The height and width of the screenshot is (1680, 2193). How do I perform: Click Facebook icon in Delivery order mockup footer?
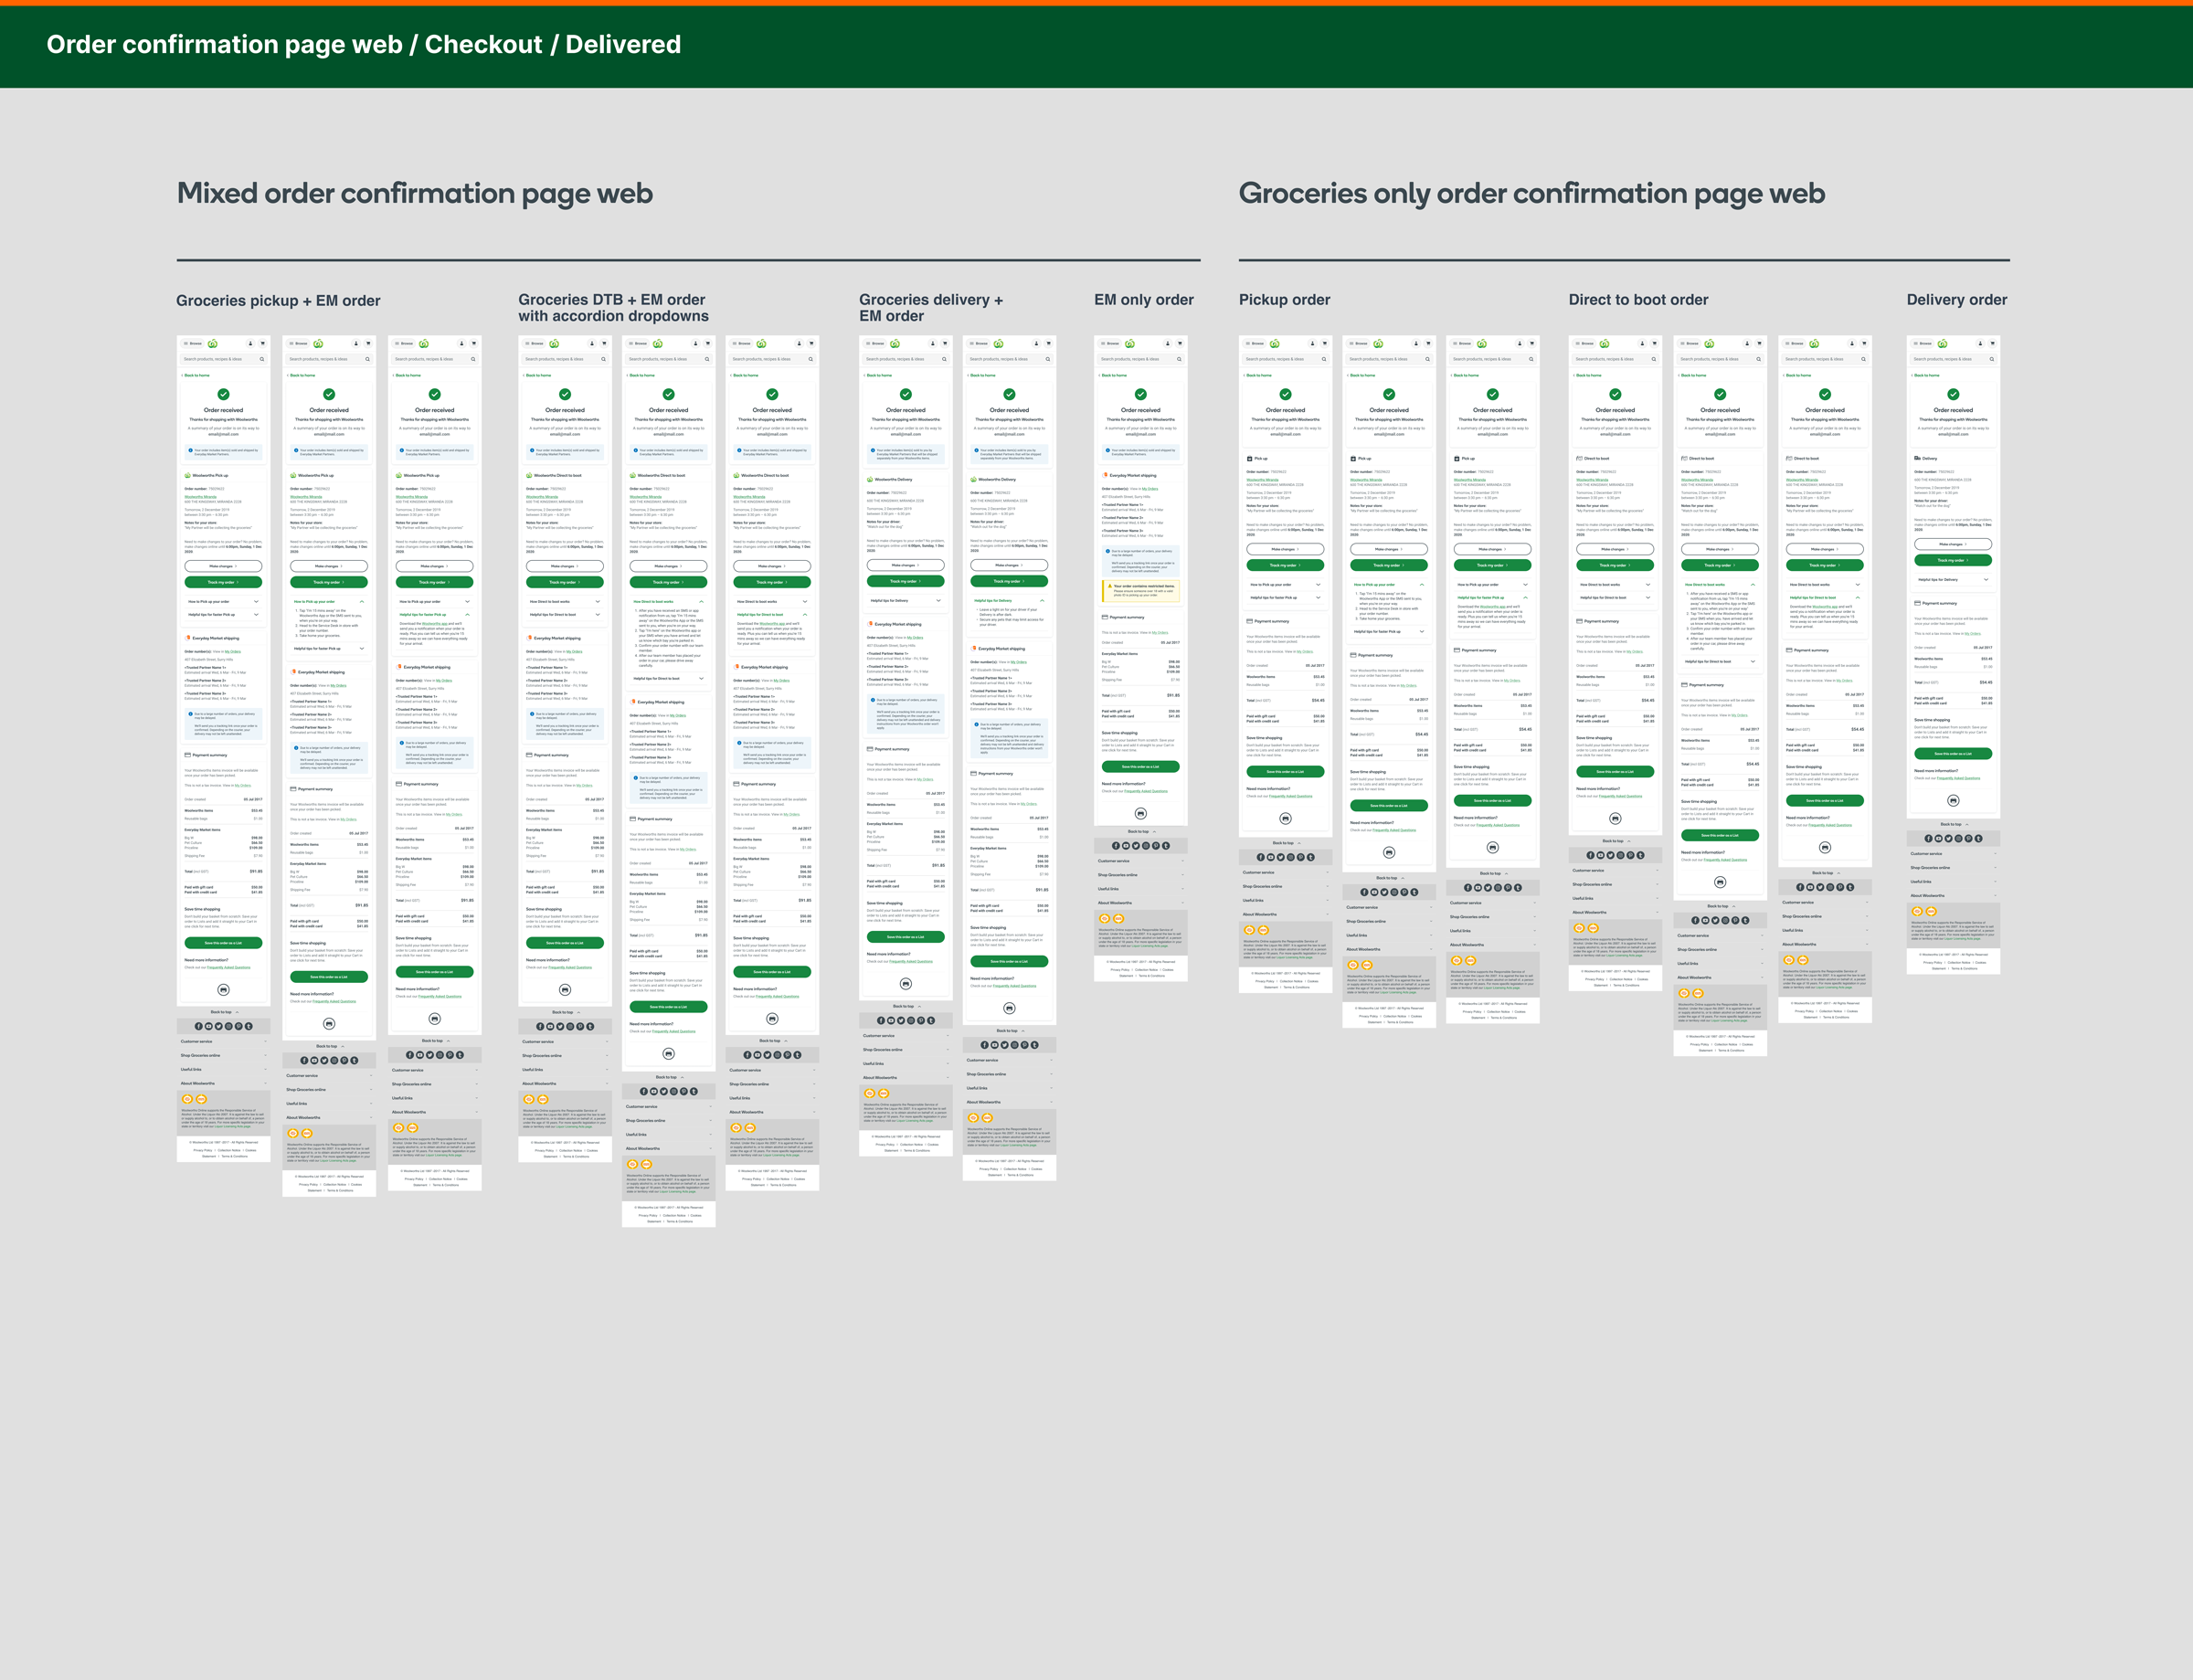tap(1929, 838)
